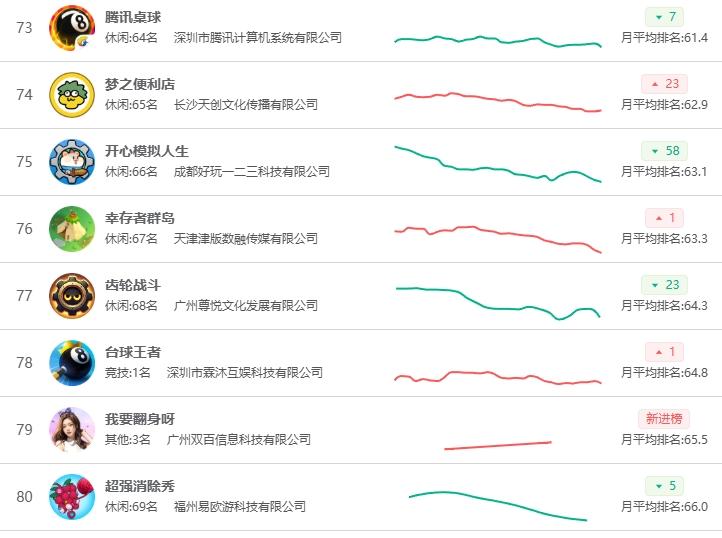Viewport: 722px width, 538px height.
Task: Click the 超强消除秀 ranking trend line
Action: pyautogui.click(x=498, y=506)
